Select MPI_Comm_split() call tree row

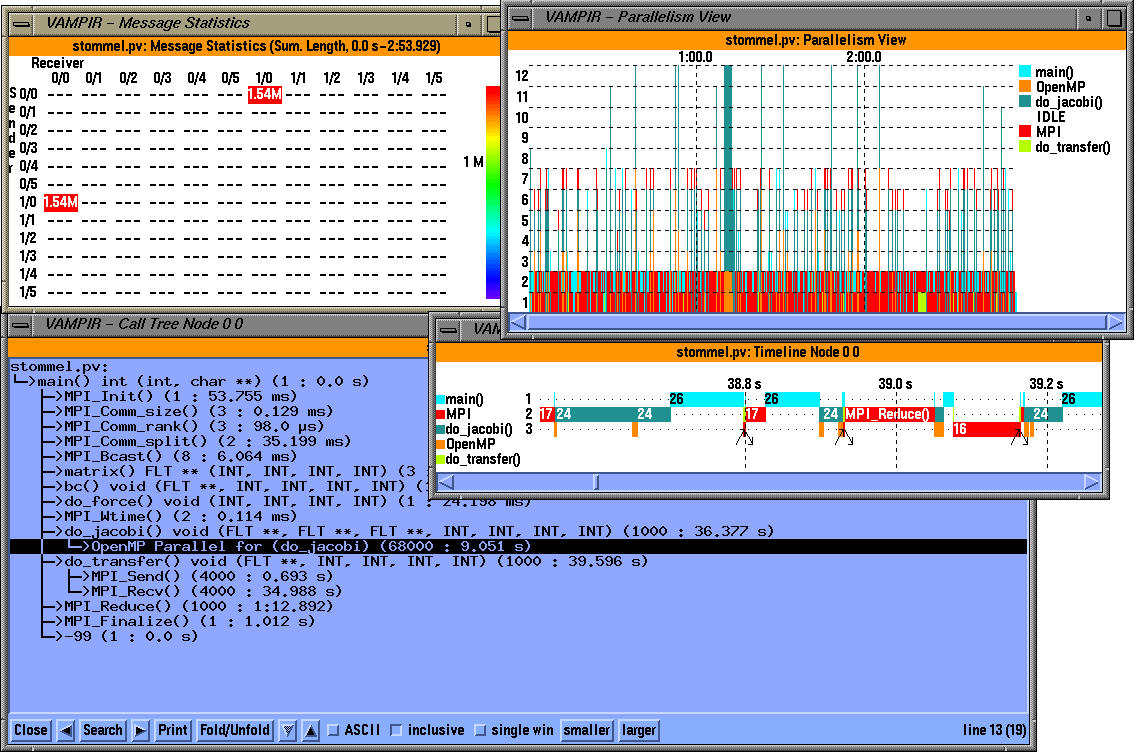(x=208, y=441)
